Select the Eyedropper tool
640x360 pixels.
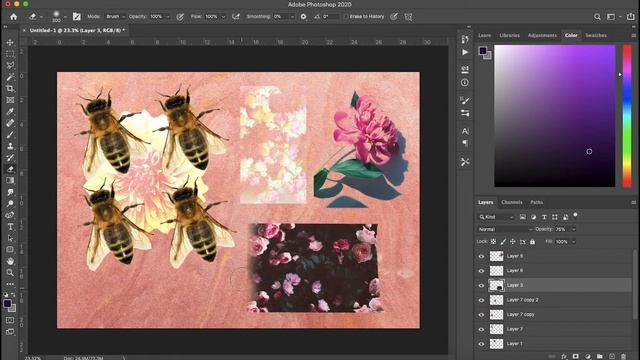[x=10, y=111]
